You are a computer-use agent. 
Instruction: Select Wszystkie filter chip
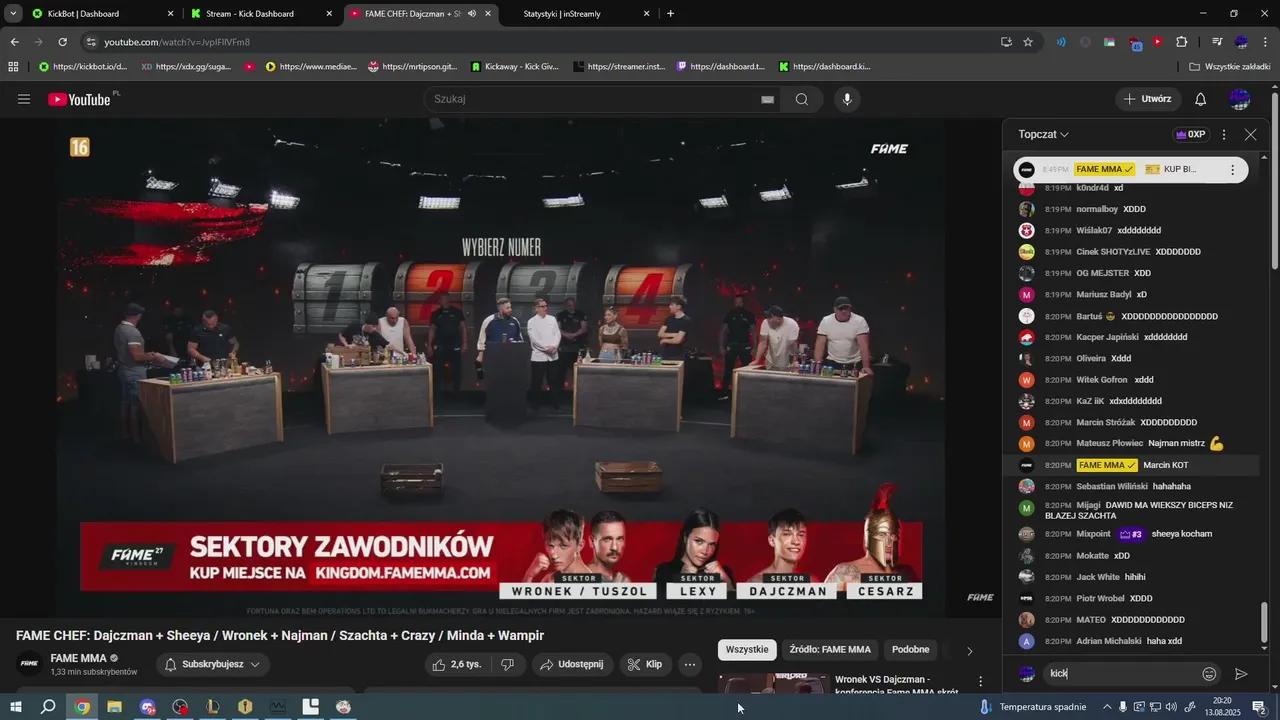pos(747,650)
